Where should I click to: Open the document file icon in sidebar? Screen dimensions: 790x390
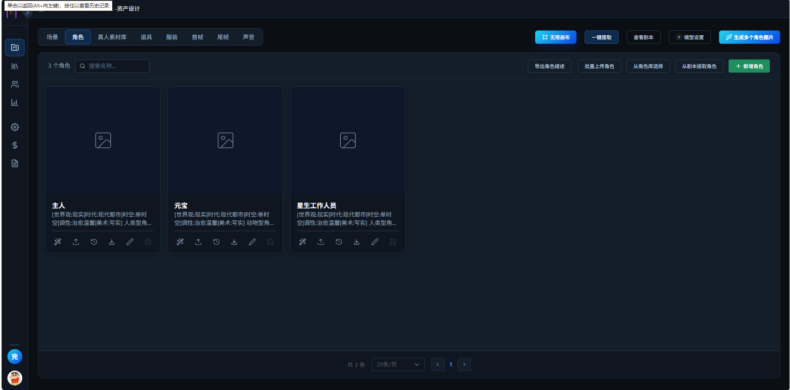(15, 163)
